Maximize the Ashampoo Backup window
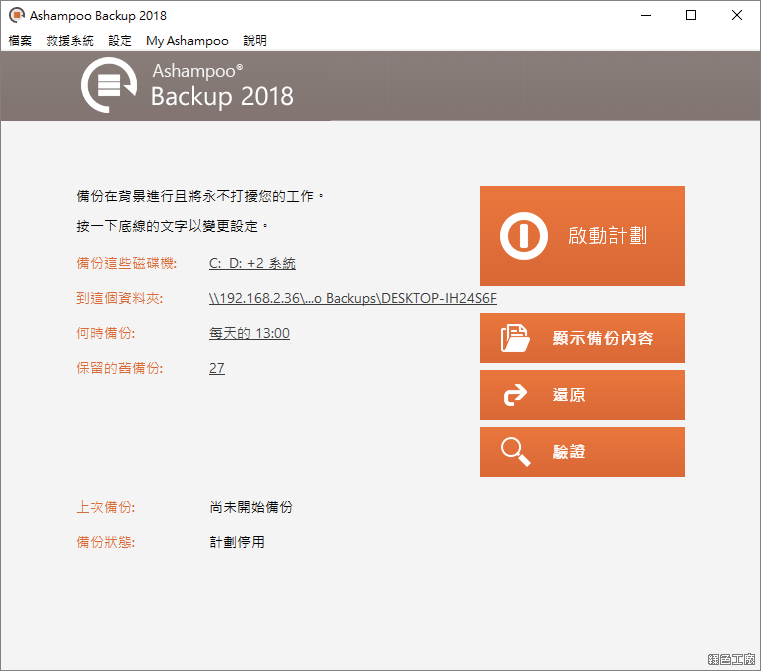761x671 pixels. [691, 16]
